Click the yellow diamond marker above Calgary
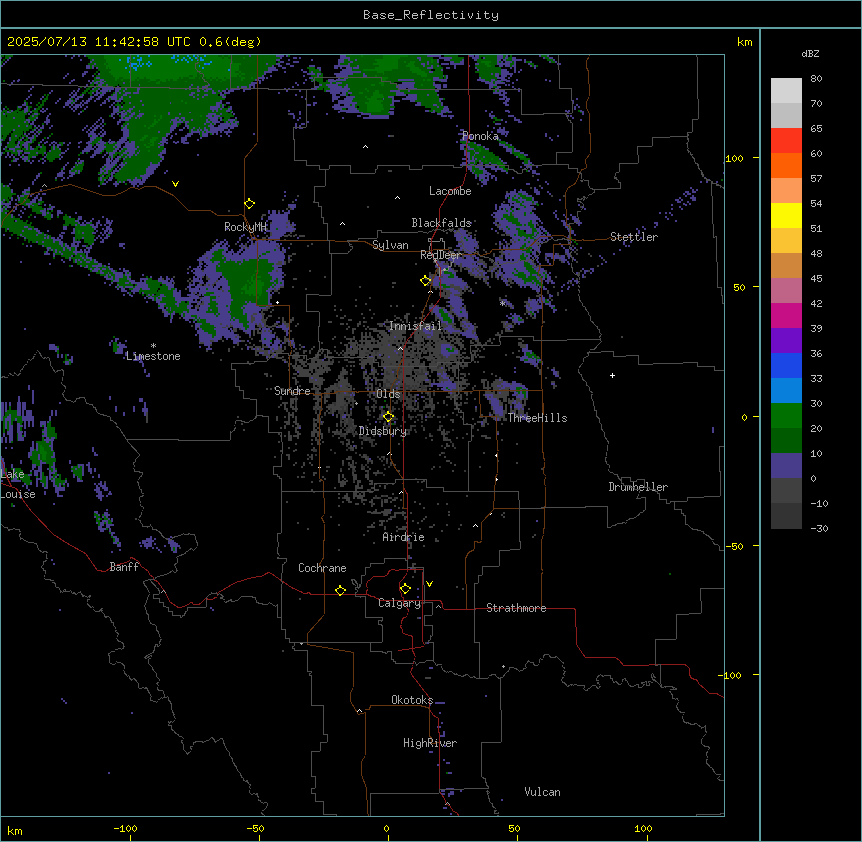862x842 pixels. [406, 589]
